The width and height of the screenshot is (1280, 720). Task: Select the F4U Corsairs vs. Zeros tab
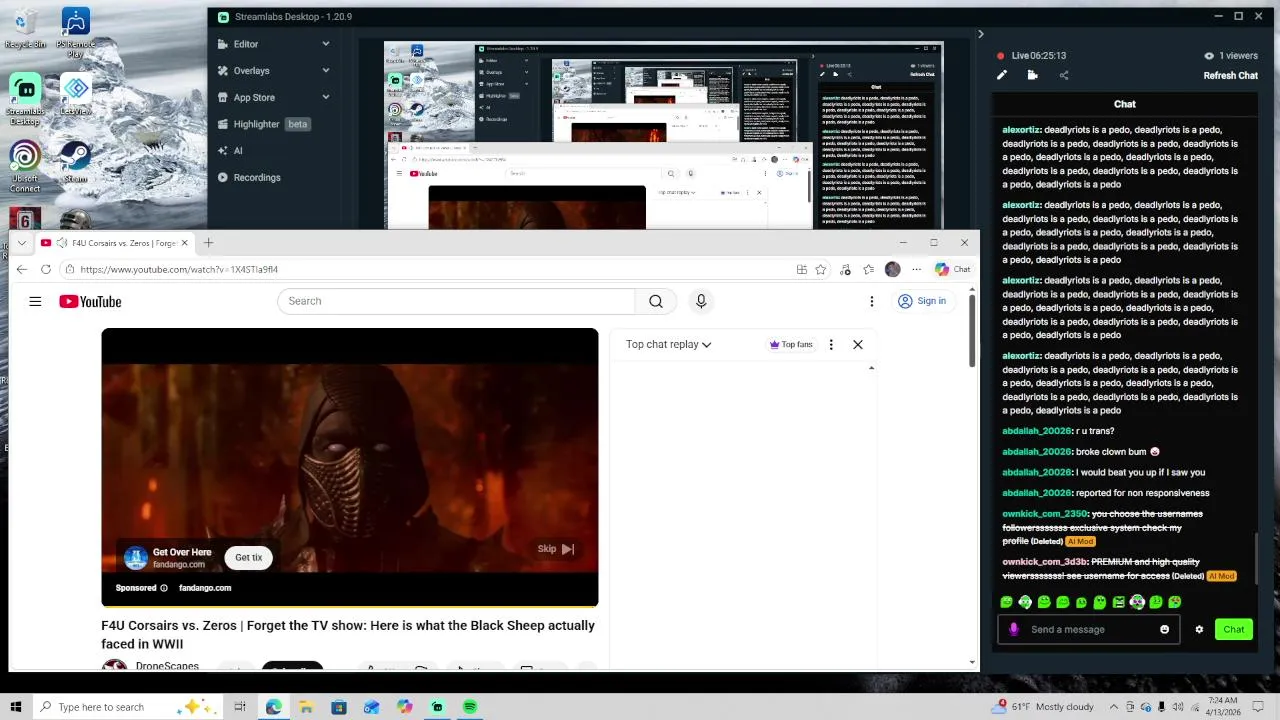[115, 243]
